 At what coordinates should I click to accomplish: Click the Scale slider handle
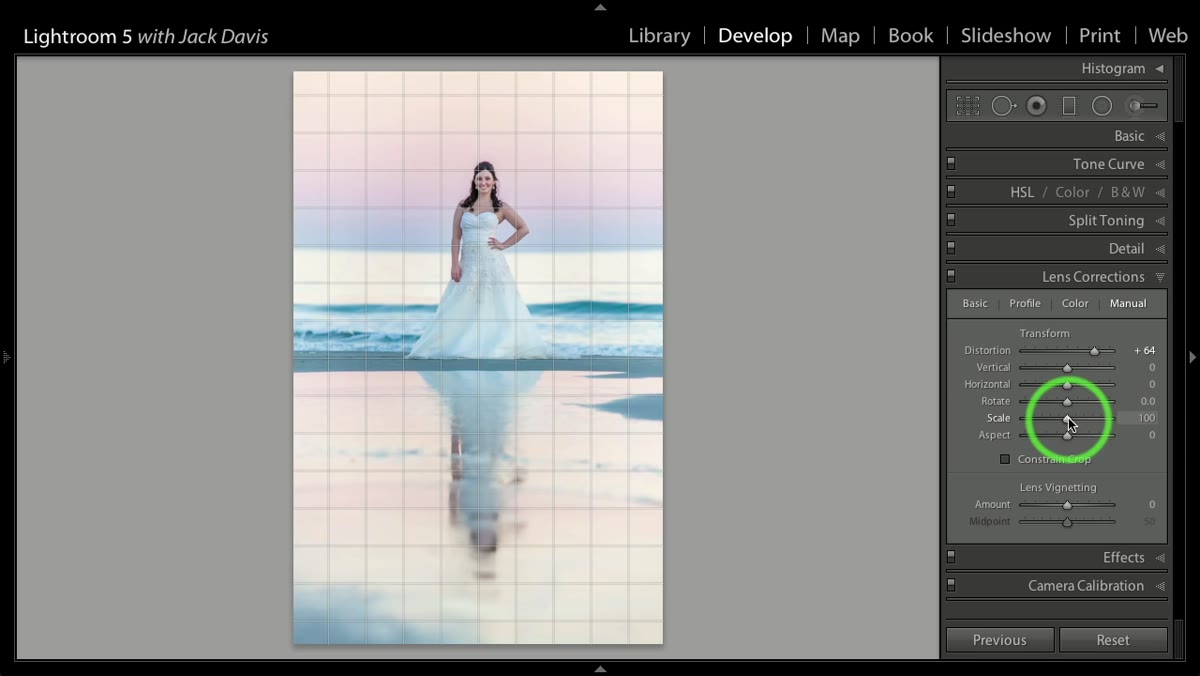coord(1067,419)
